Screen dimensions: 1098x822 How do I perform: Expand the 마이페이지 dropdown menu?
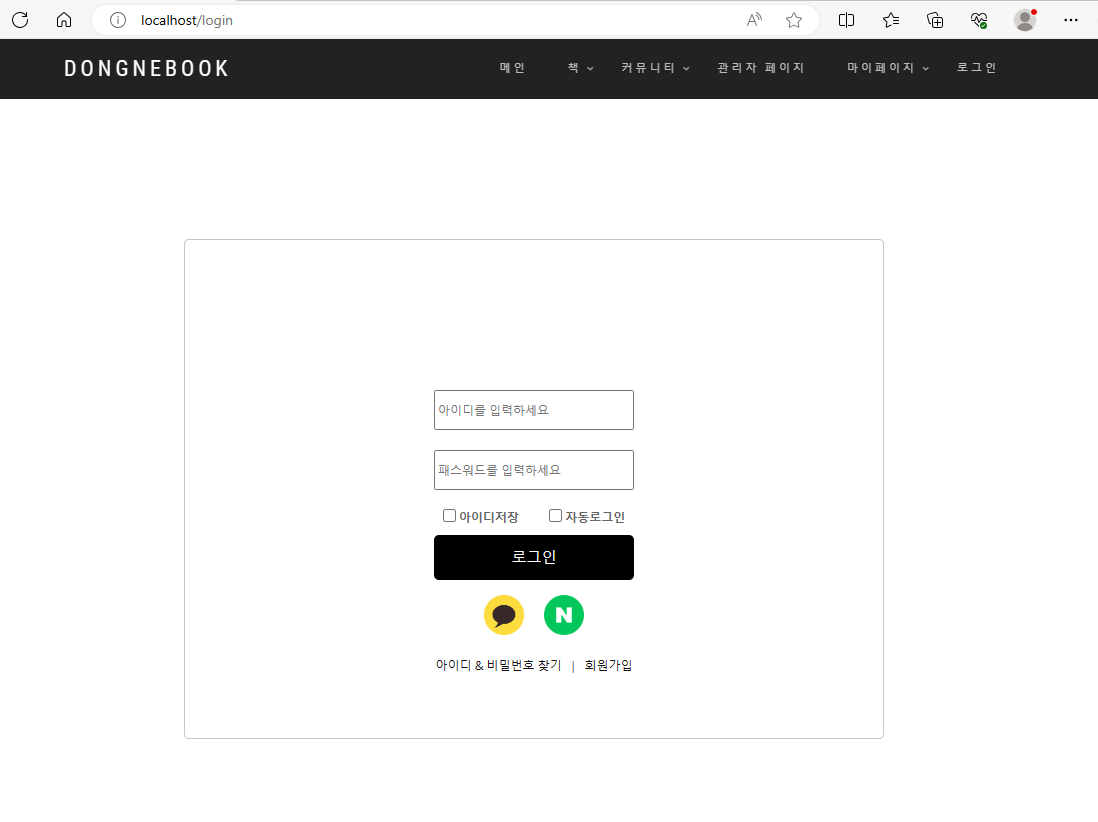[888, 68]
